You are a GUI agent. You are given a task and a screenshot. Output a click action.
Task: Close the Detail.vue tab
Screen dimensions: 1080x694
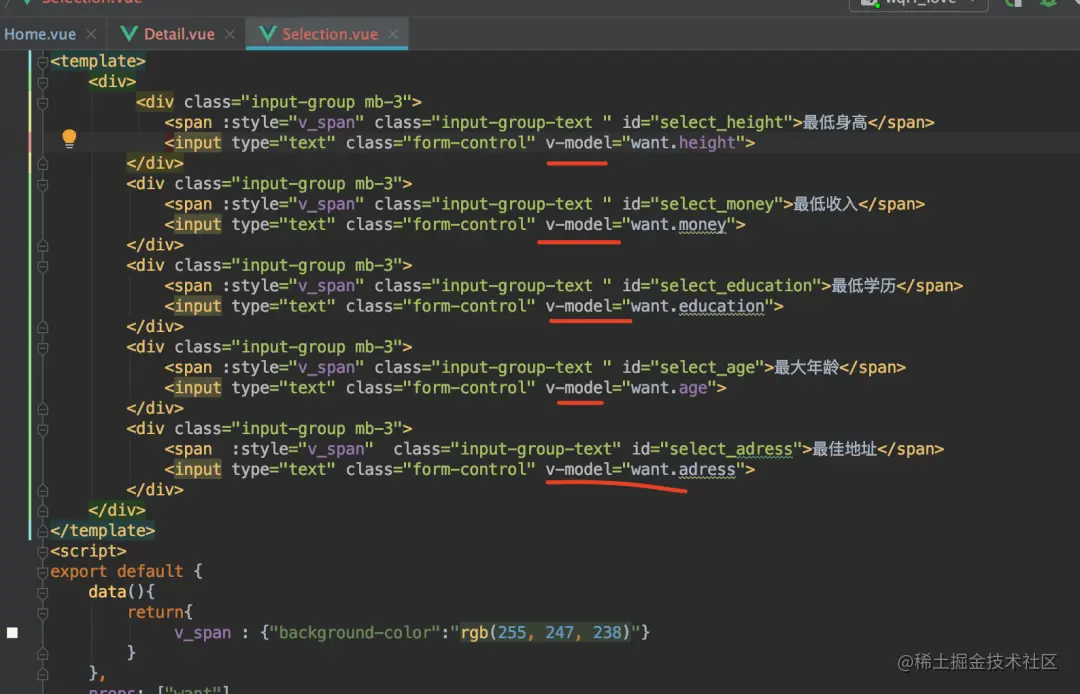230,34
